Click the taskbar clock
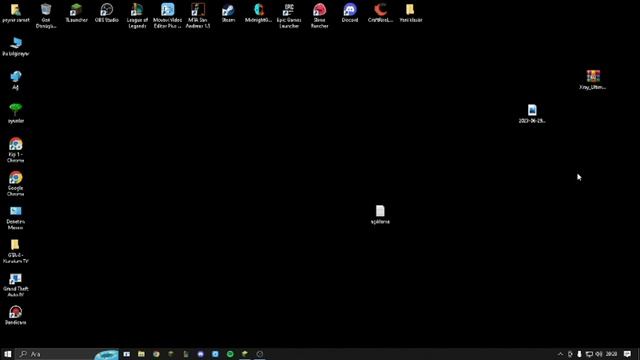The width and height of the screenshot is (640, 360). click(611, 354)
